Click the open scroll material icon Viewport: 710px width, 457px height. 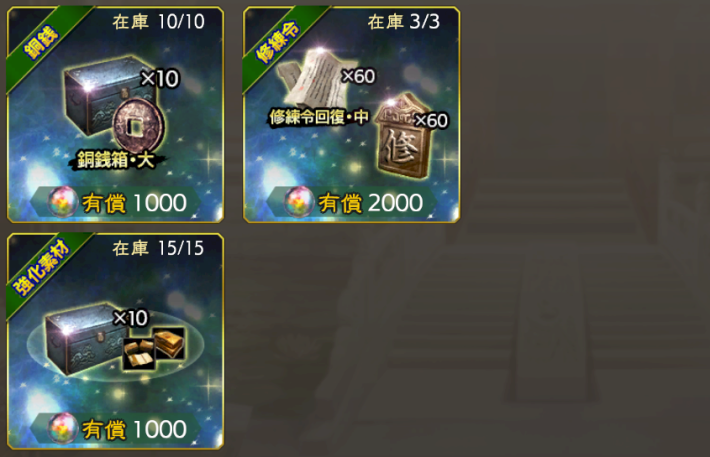[x=139, y=354]
